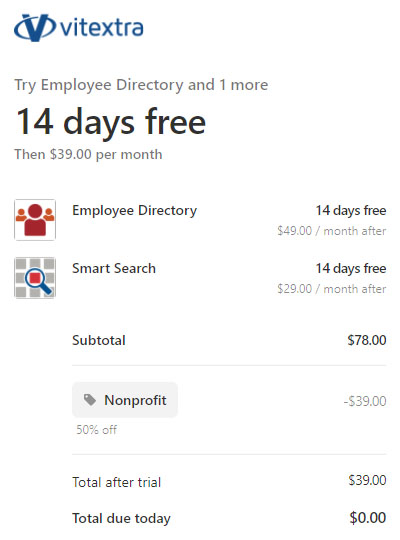
Task: Click the $78.00 subtotal amount
Action: pos(367,340)
